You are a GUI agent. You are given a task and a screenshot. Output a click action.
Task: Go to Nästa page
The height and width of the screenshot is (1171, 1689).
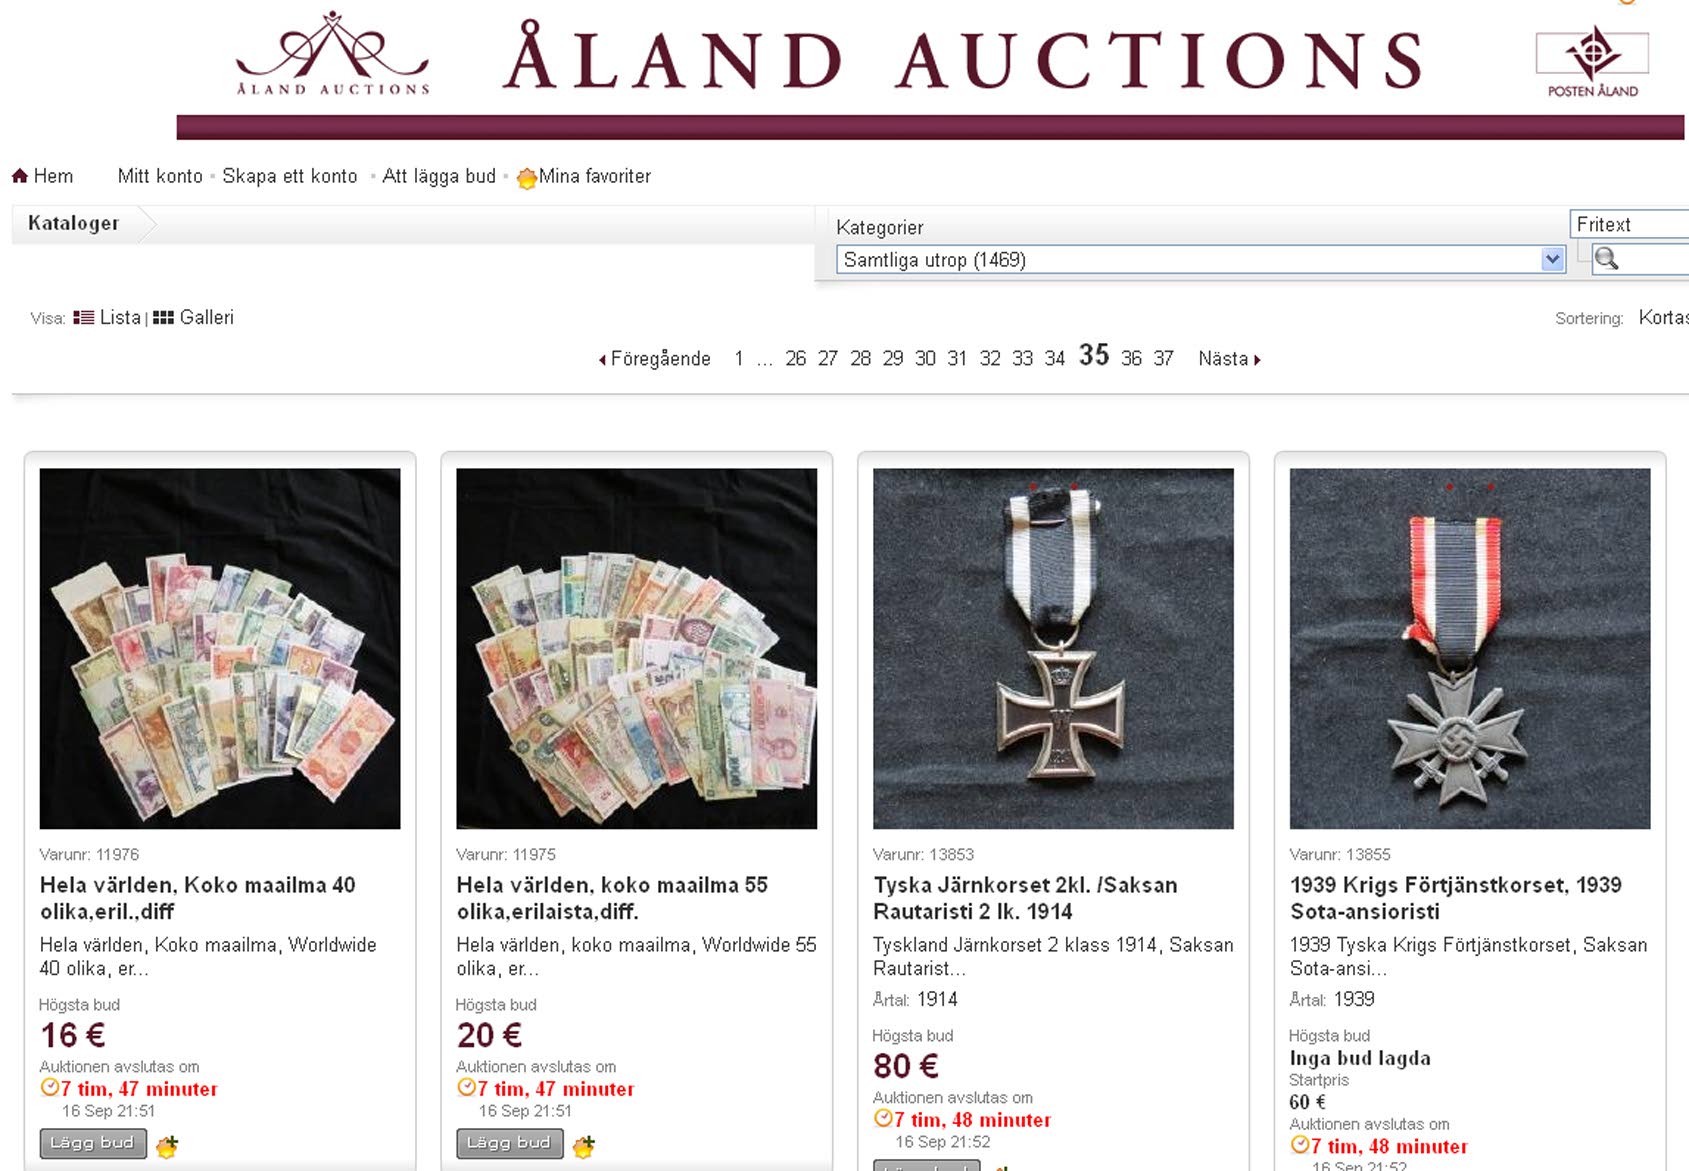[1229, 358]
